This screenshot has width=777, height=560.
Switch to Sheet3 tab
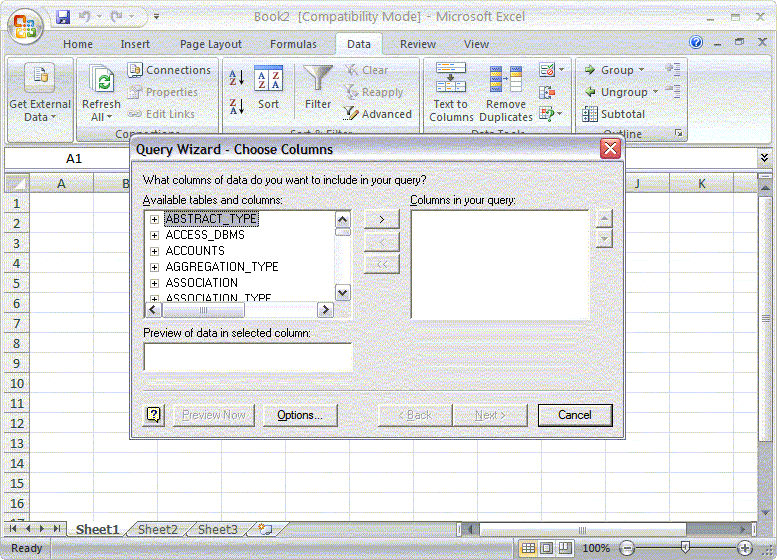click(218, 529)
